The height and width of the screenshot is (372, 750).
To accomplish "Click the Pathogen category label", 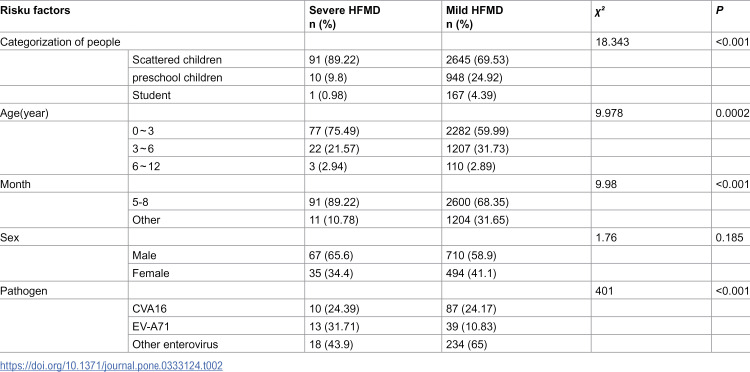I will tap(24, 291).
